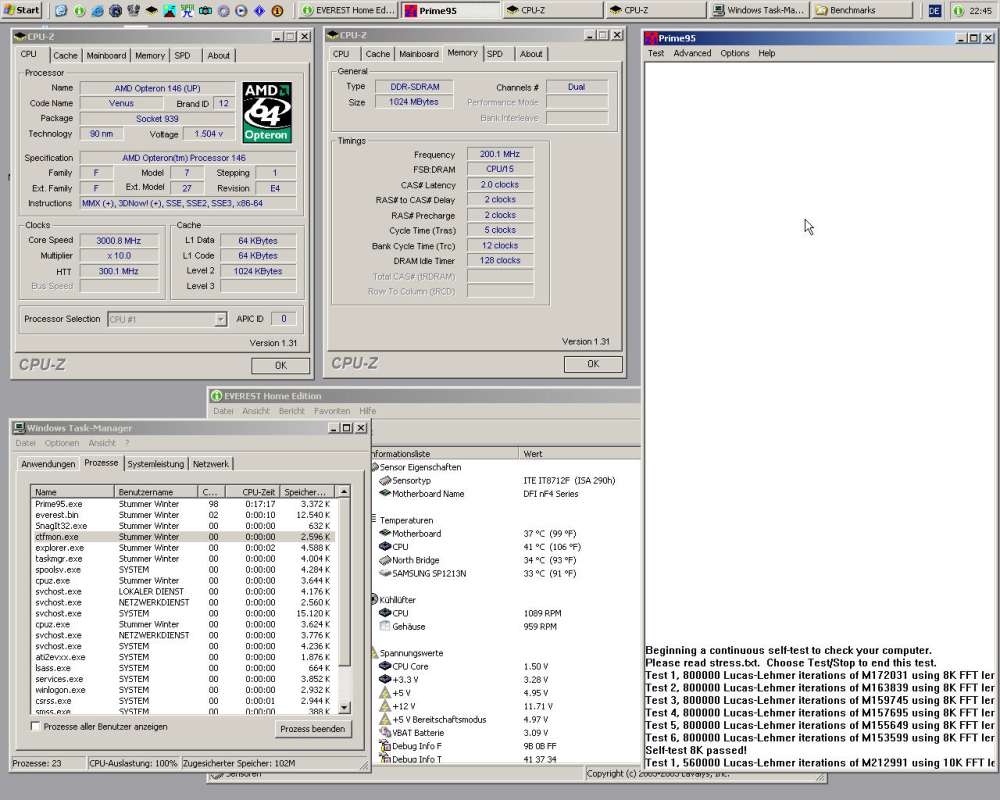Select everest.bin process row
The height and width of the screenshot is (800, 1000).
[182, 515]
